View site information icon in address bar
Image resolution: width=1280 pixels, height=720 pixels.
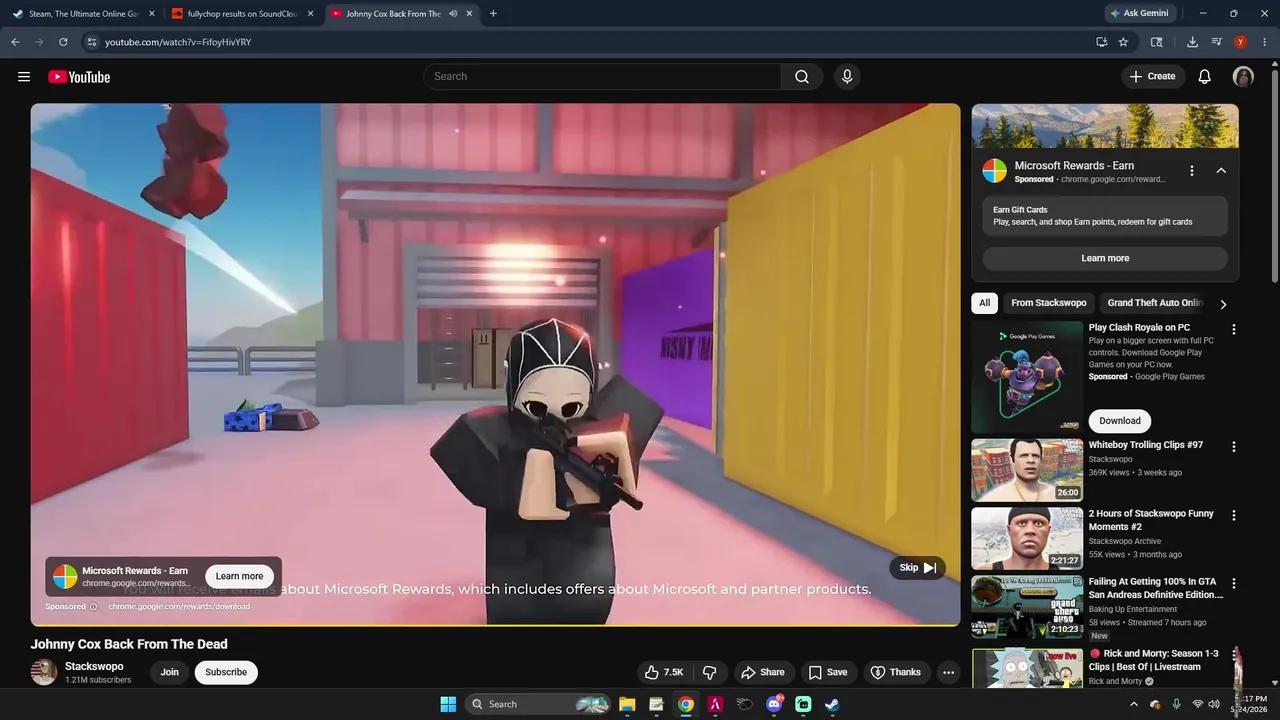coord(91,42)
